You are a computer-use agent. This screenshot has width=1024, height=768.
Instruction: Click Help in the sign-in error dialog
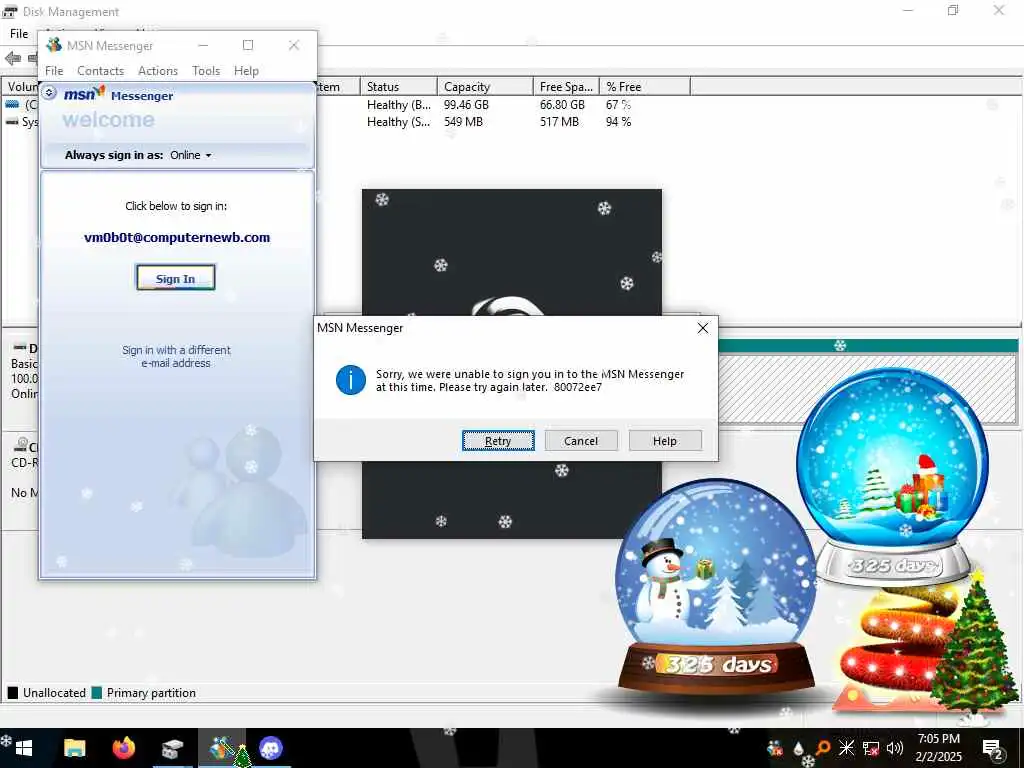coord(665,441)
